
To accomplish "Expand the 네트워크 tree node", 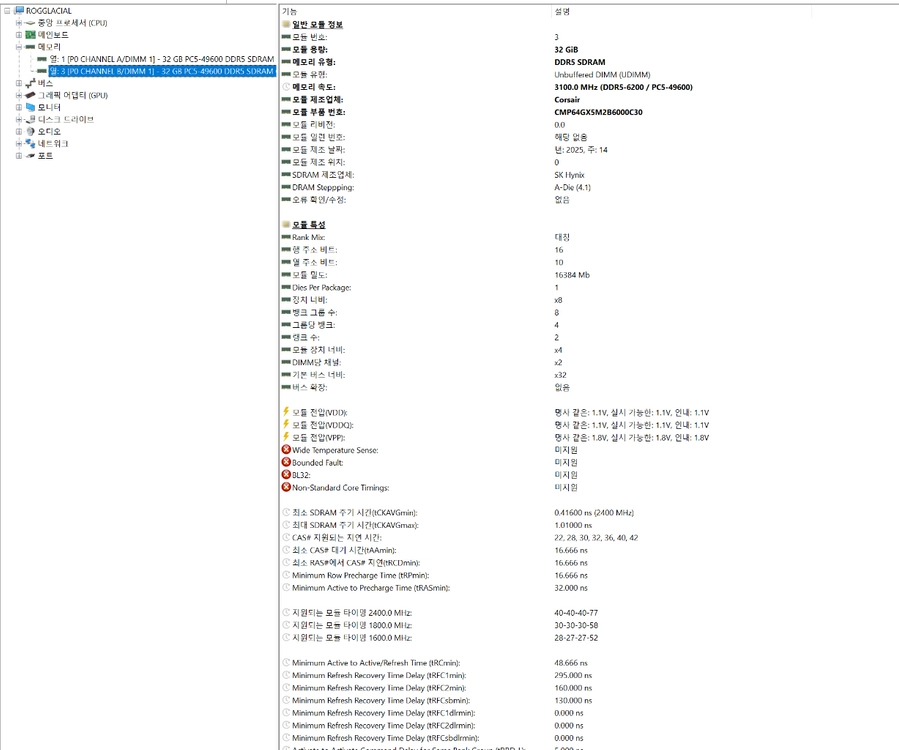I will pyautogui.click(x=19, y=143).
